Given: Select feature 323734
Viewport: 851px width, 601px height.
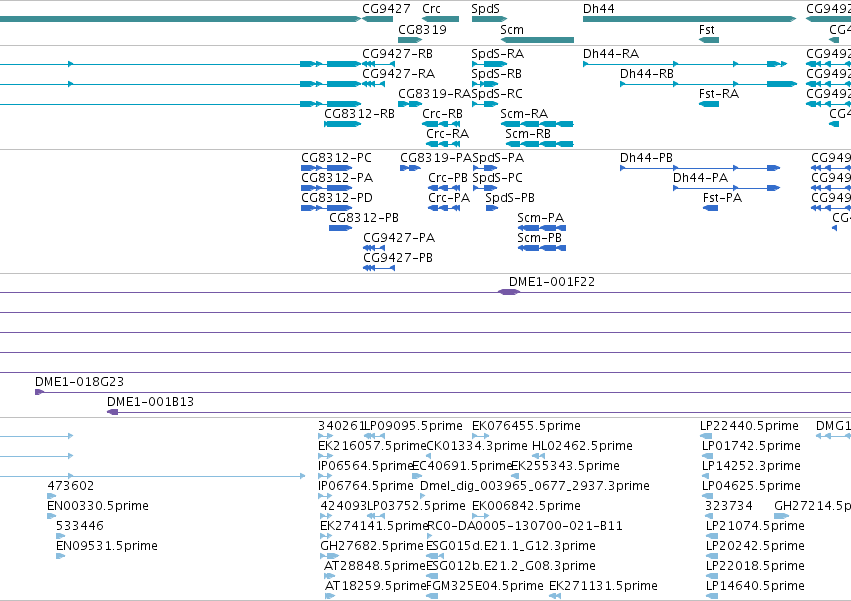Looking at the screenshot, I should [x=710, y=516].
